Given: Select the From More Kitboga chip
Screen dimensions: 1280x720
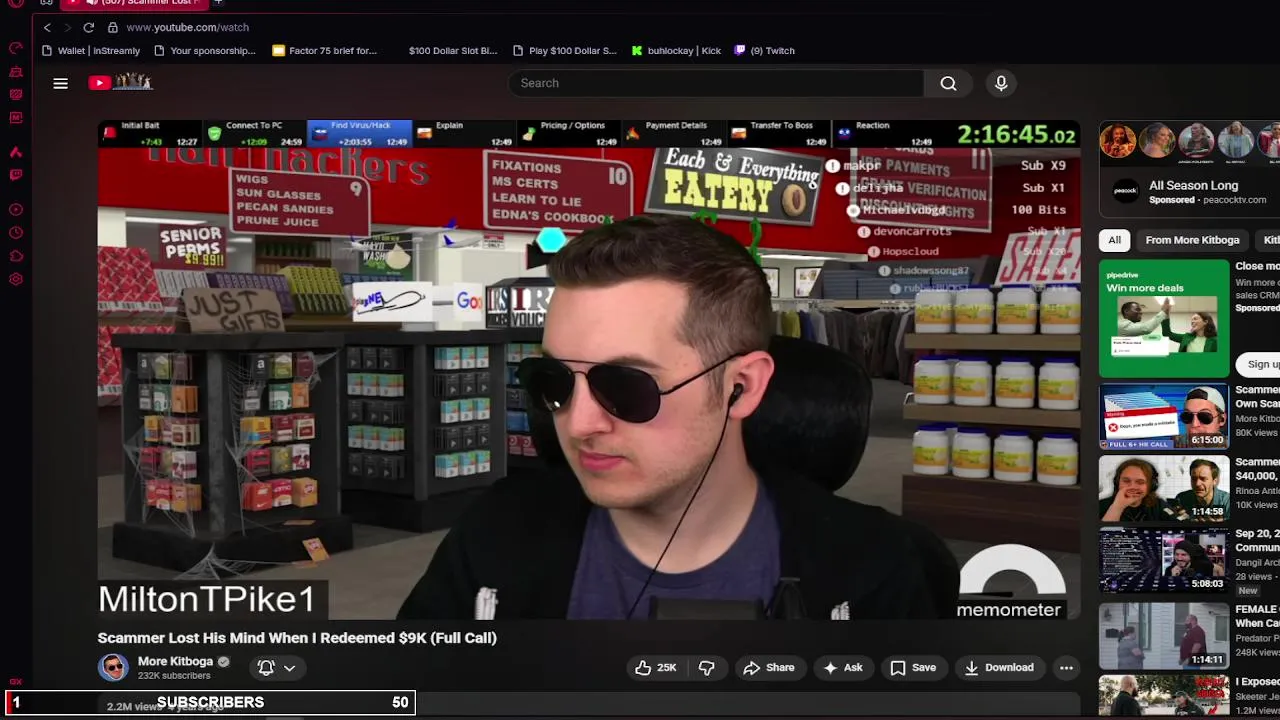Looking at the screenshot, I should (x=1192, y=240).
